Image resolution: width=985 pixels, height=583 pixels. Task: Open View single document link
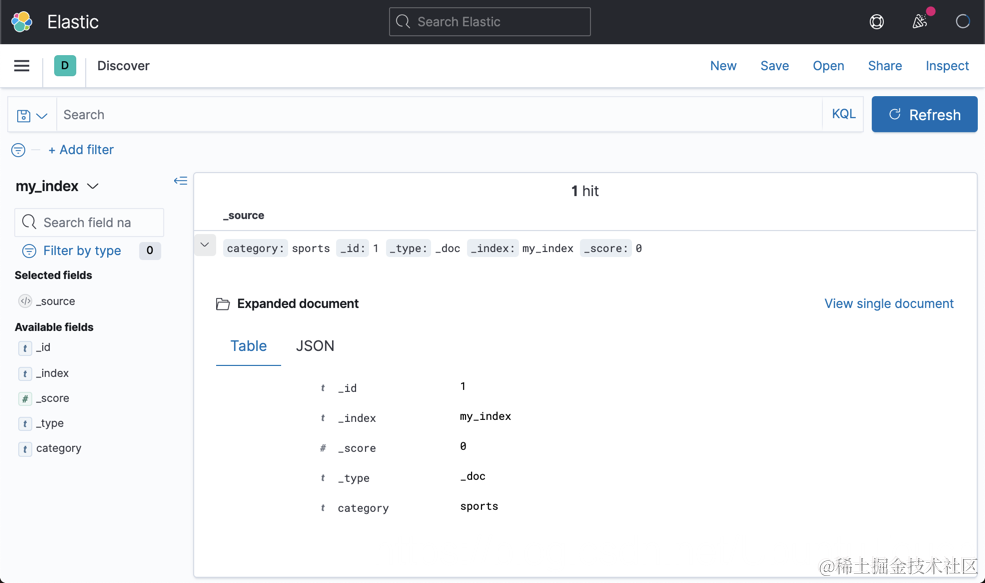(x=889, y=303)
